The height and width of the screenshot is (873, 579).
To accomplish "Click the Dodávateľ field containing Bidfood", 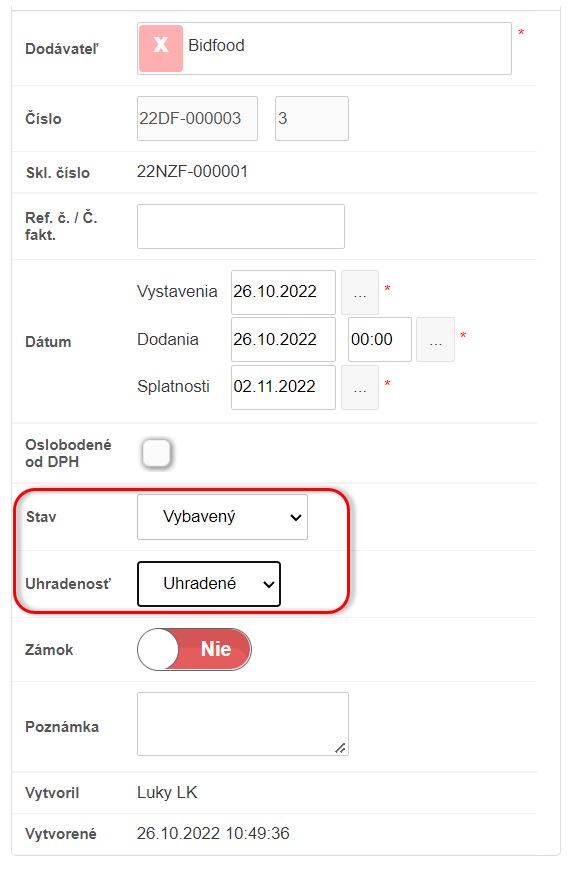I will coord(324,48).
